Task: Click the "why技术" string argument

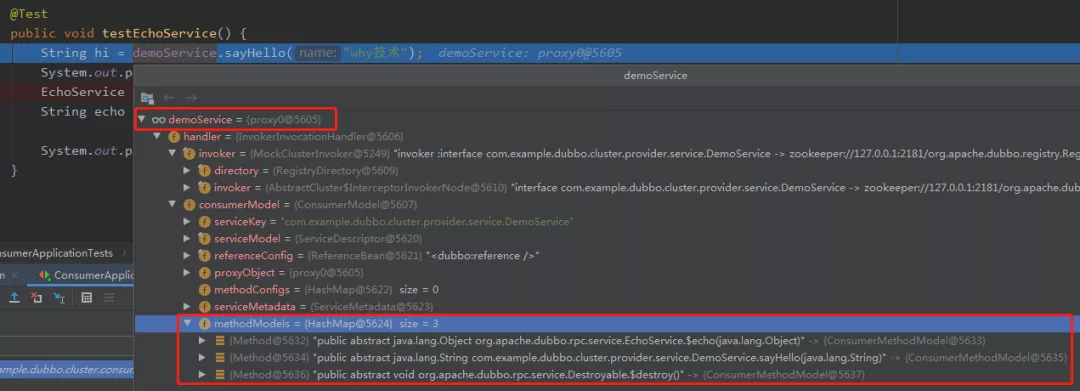Action: (376, 53)
